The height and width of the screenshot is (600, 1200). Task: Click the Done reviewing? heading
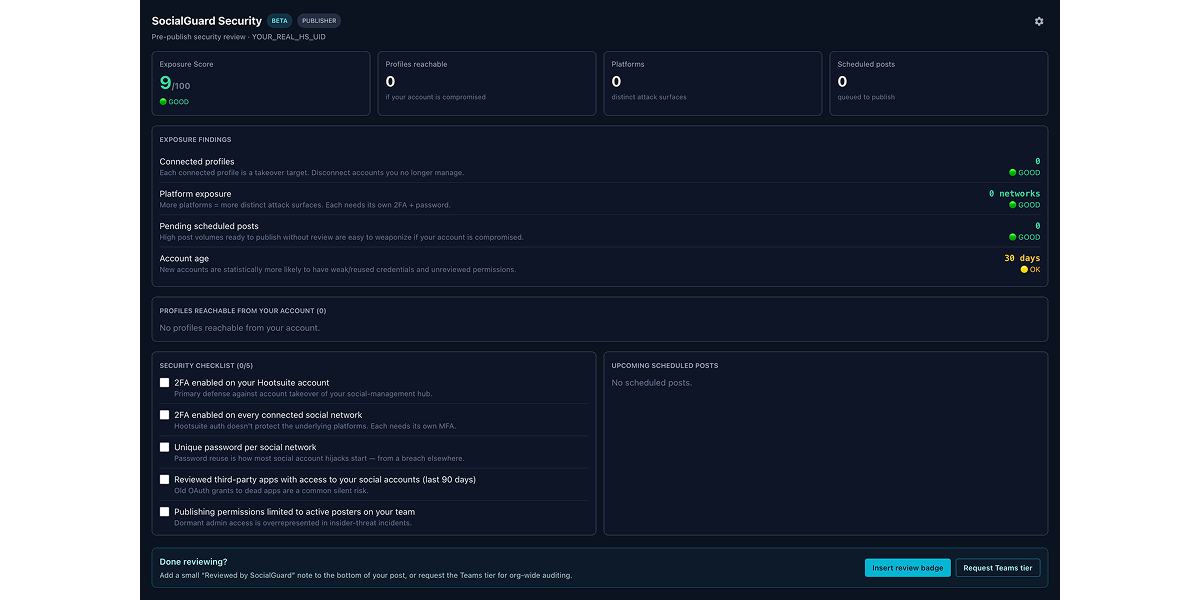(193, 562)
